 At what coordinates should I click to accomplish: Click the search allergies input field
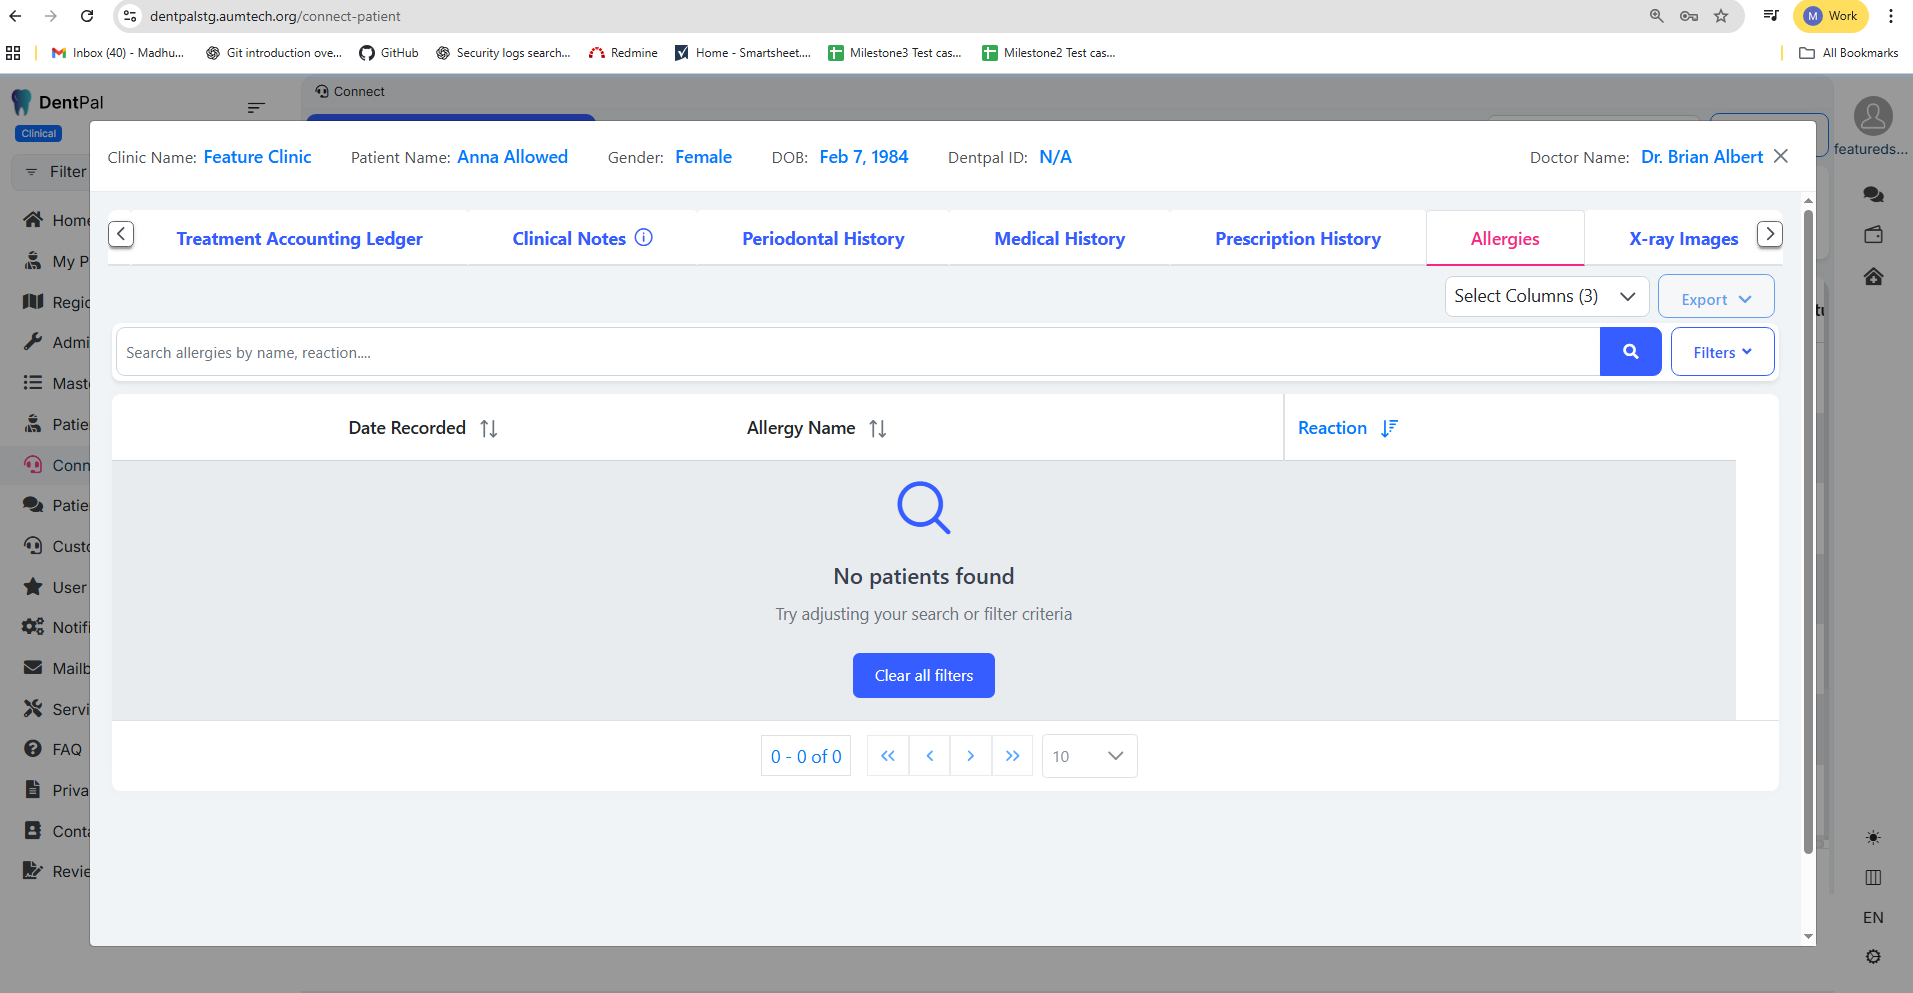click(x=857, y=353)
